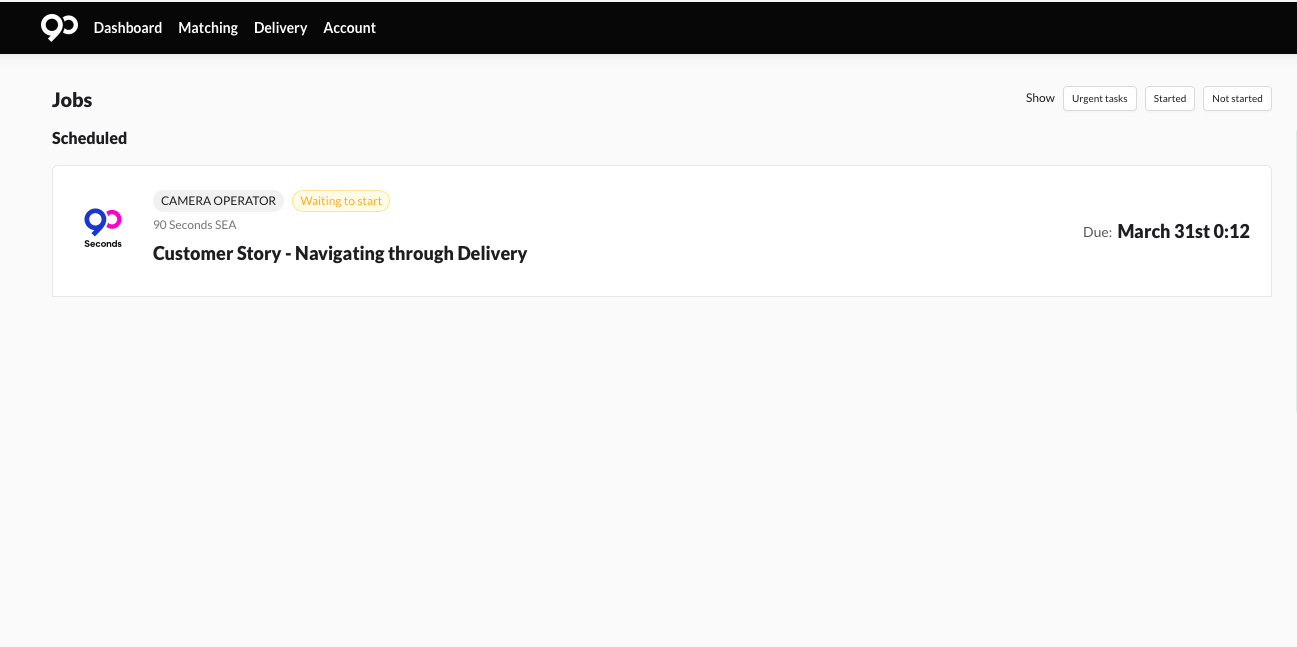Click the 90 Seconds brand logo in job card
Viewport: 1297px width, 647px height.
[x=103, y=229]
